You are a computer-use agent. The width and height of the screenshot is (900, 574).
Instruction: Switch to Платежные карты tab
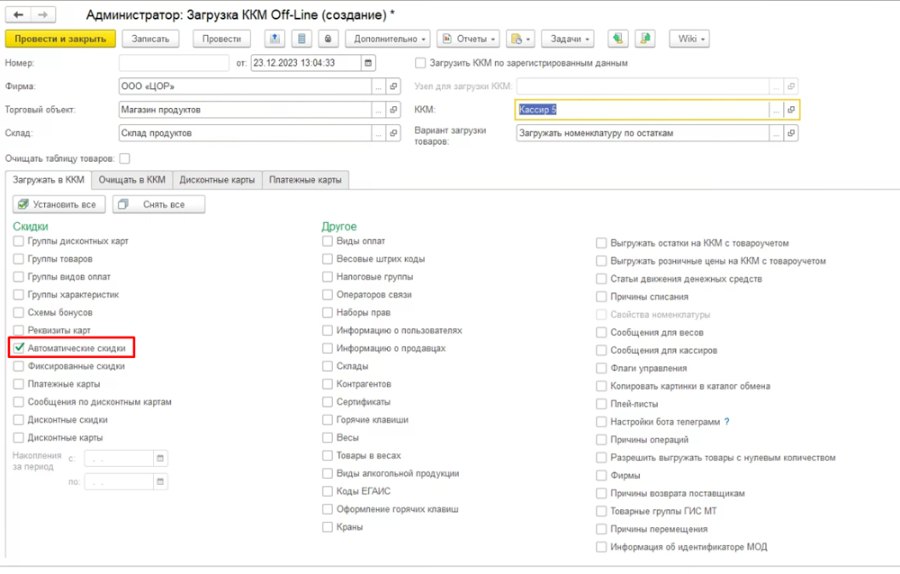pyautogui.click(x=305, y=180)
